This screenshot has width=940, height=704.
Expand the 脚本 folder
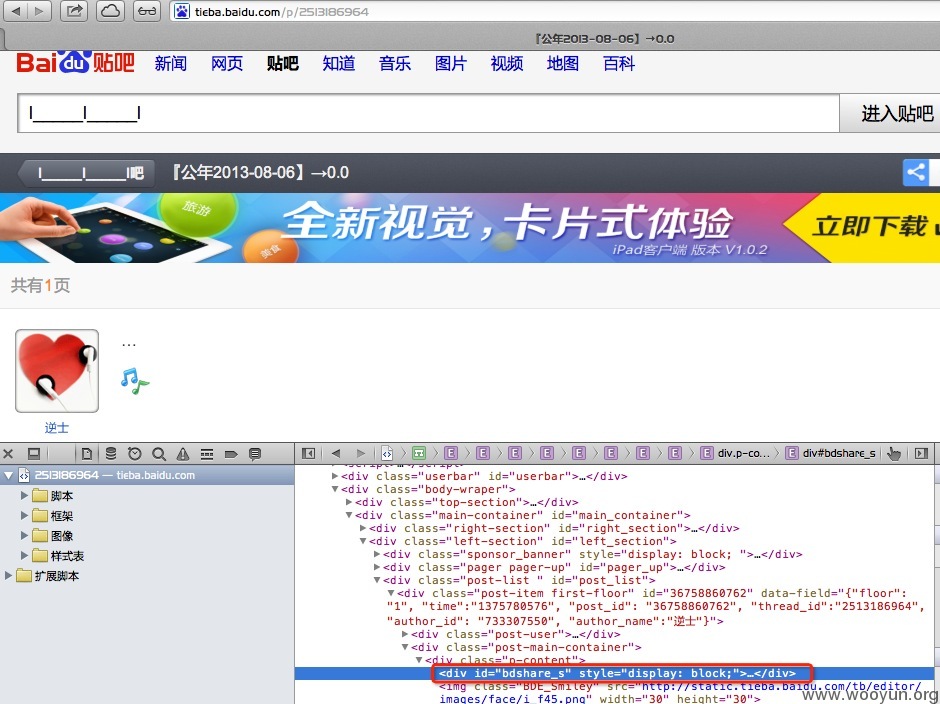25,496
